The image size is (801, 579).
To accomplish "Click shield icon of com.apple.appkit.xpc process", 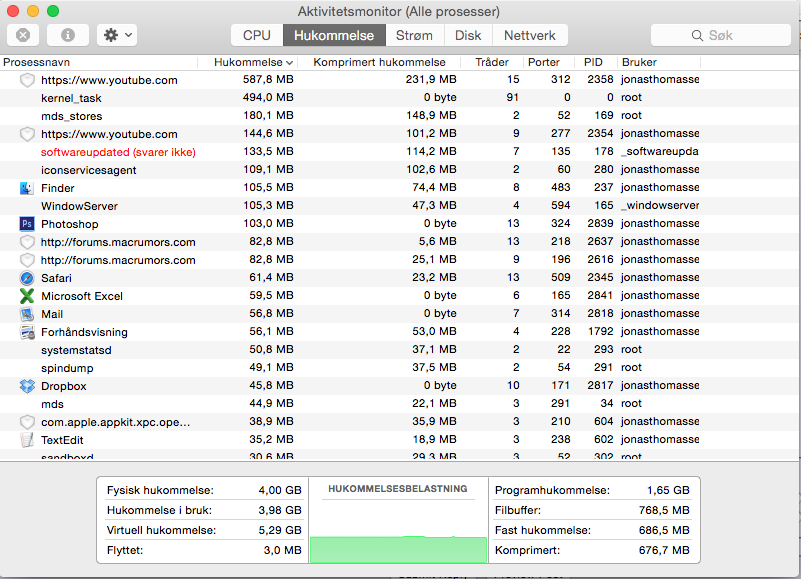I will point(27,422).
